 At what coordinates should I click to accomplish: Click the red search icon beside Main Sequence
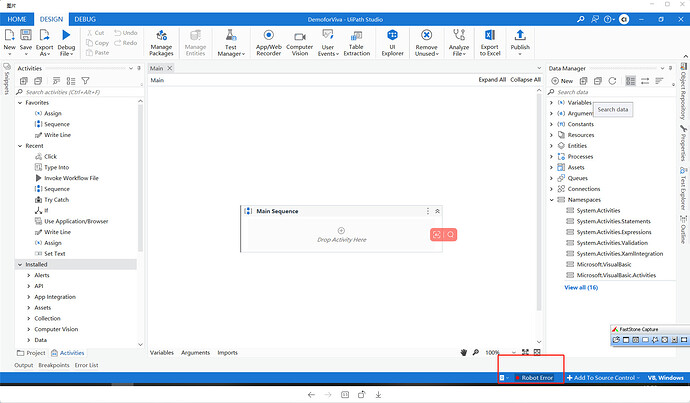click(x=451, y=234)
